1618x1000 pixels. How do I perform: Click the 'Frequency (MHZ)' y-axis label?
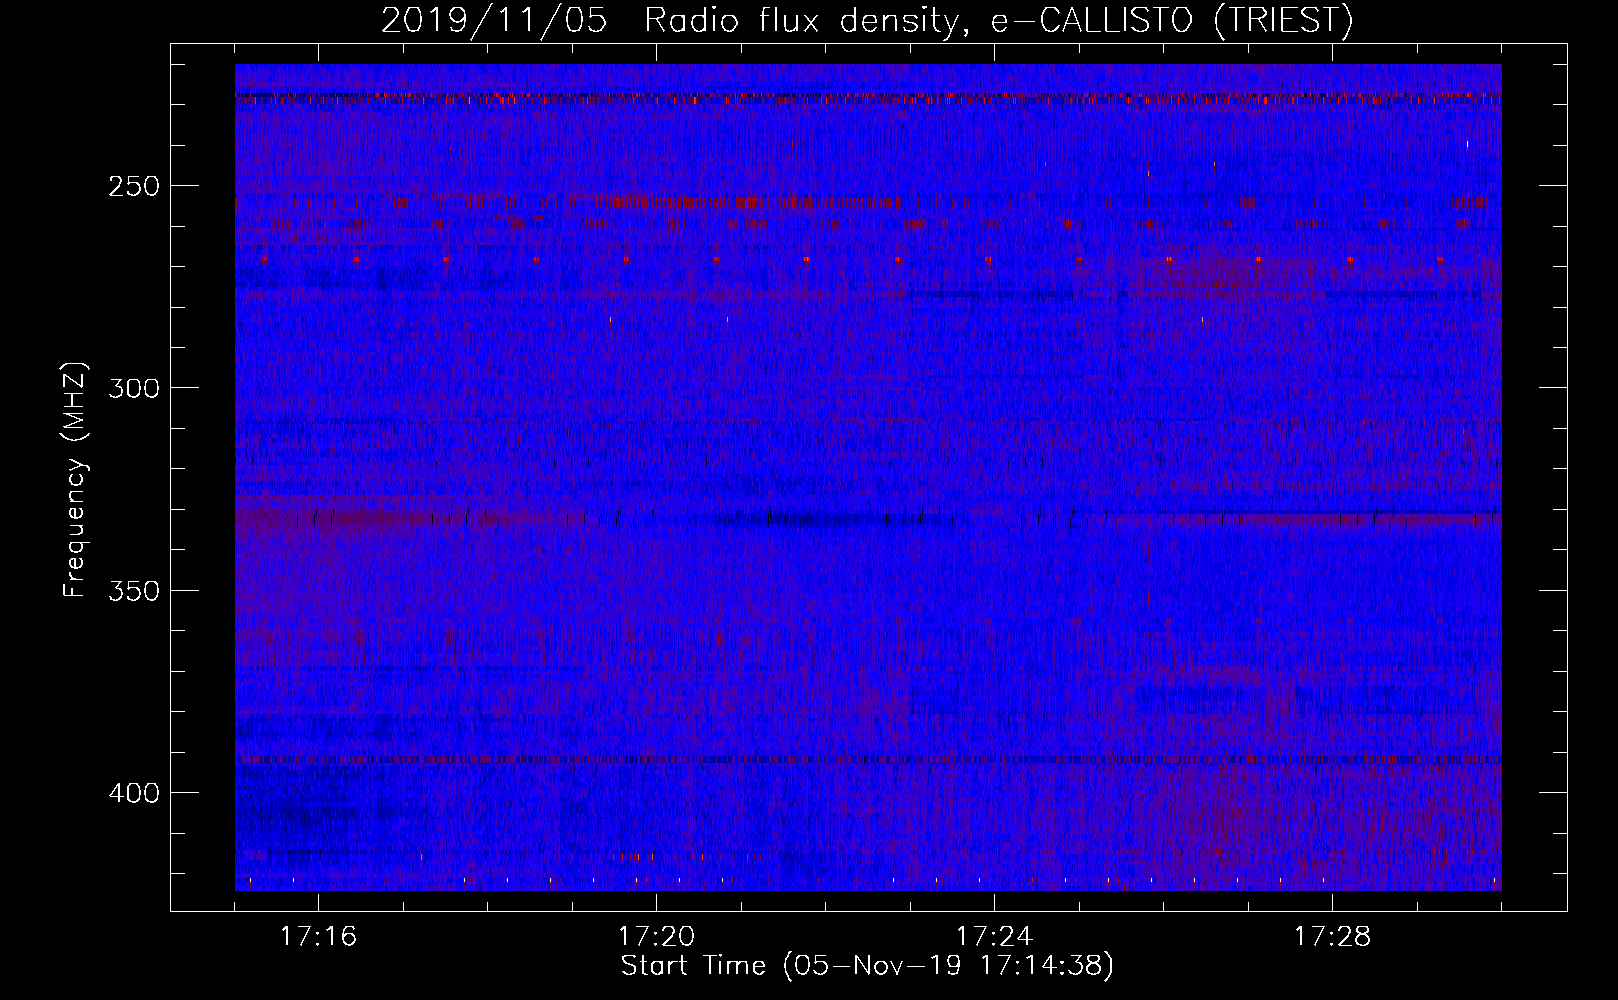(x=75, y=479)
